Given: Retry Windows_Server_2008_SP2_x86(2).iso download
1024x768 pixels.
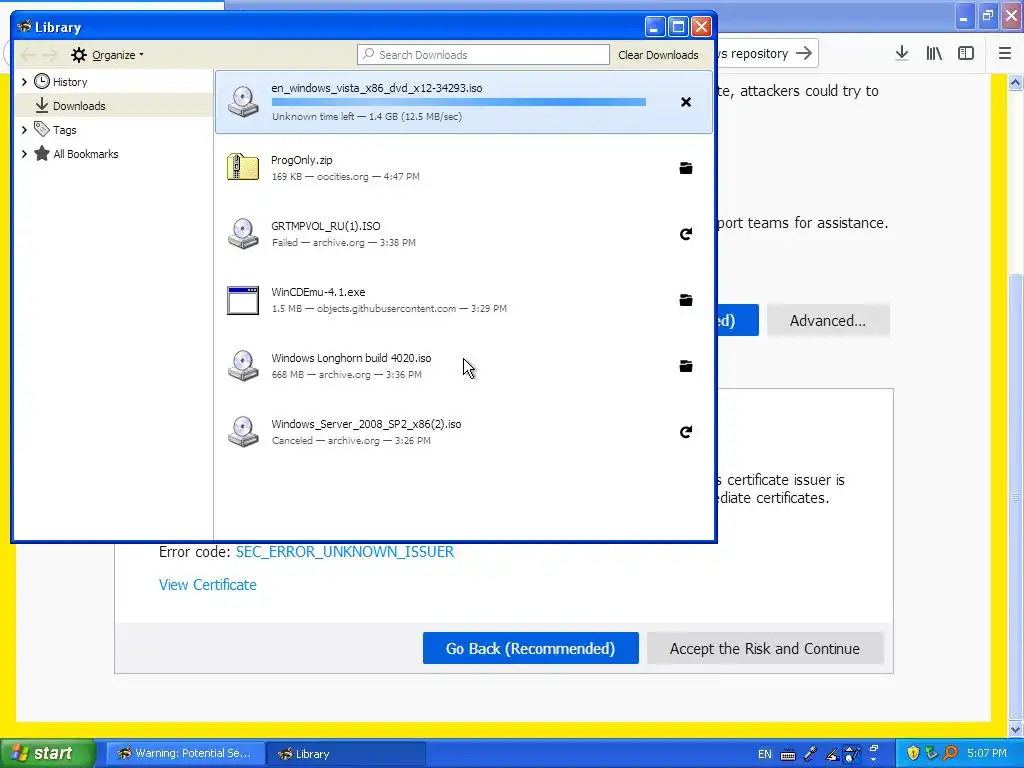Looking at the screenshot, I should (686, 432).
